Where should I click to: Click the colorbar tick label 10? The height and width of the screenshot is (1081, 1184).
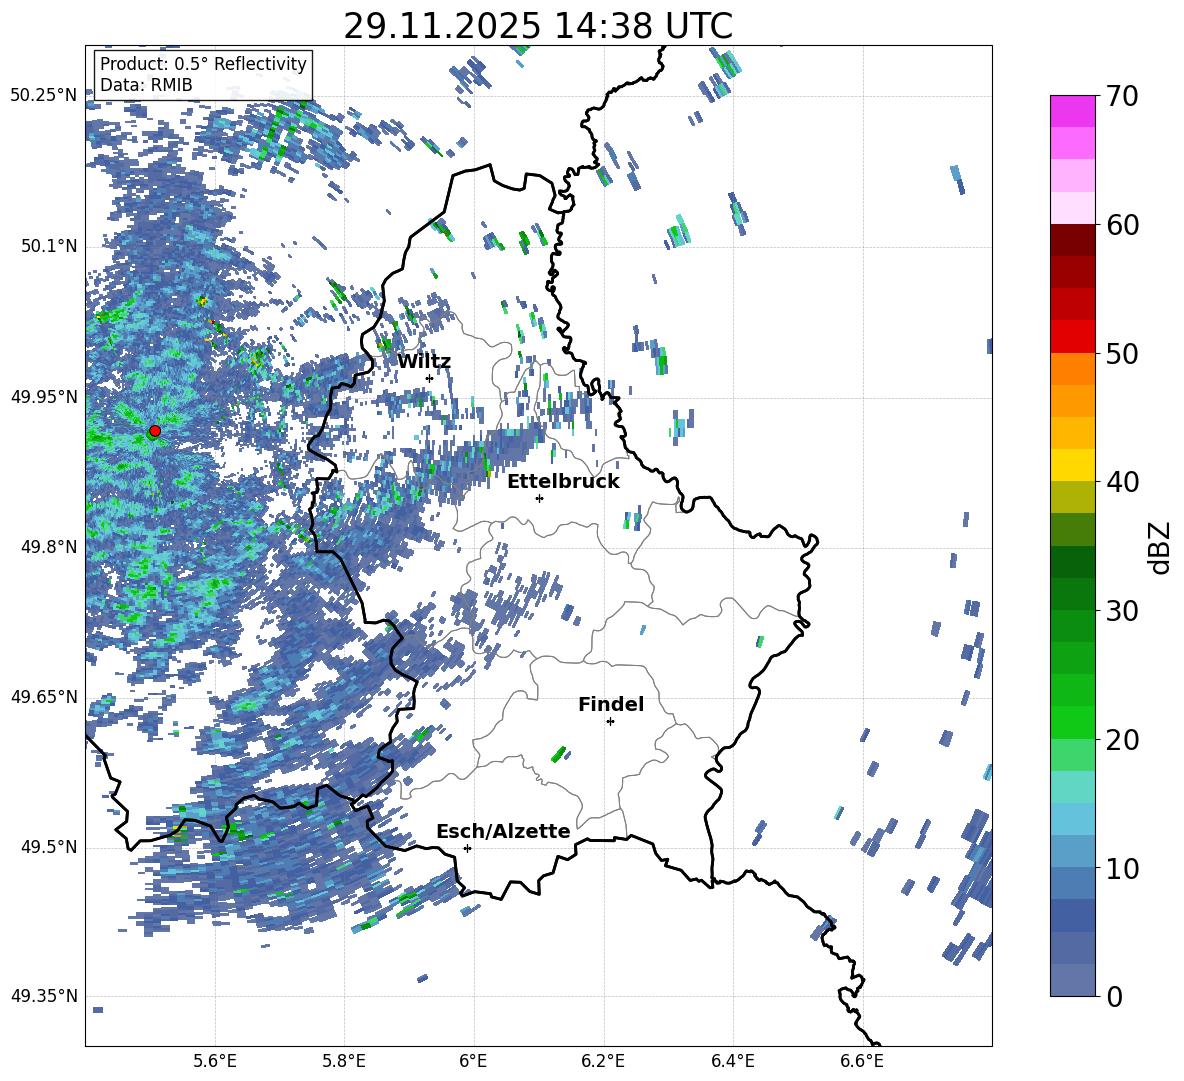tap(1122, 868)
